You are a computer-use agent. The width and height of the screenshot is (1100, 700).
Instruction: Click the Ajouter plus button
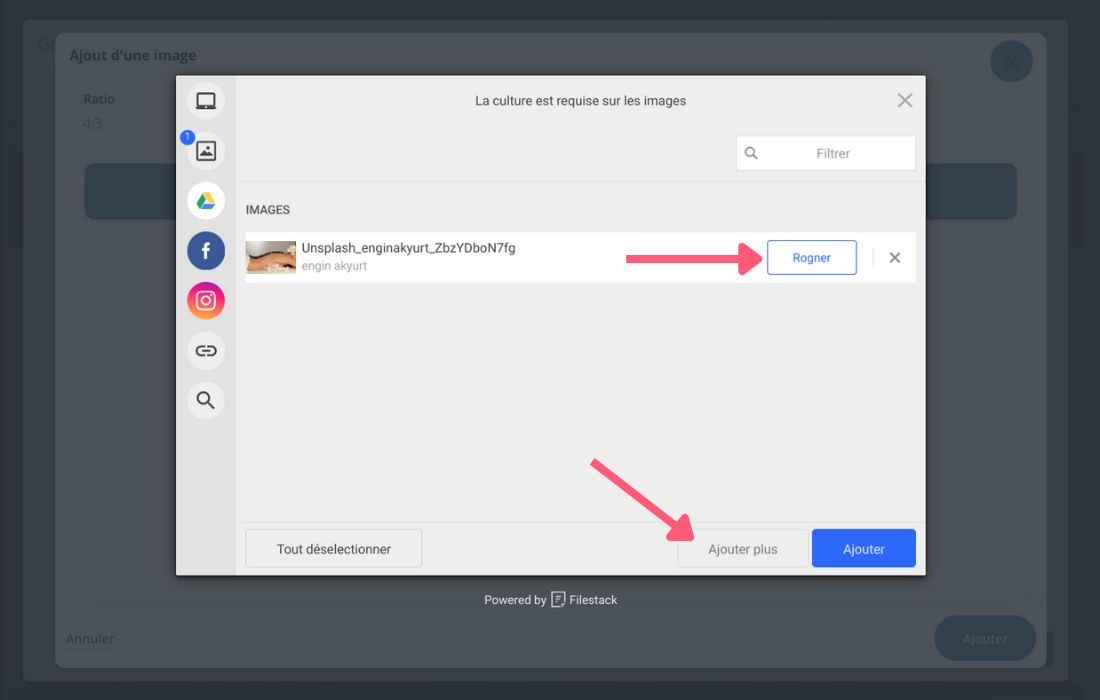(743, 548)
